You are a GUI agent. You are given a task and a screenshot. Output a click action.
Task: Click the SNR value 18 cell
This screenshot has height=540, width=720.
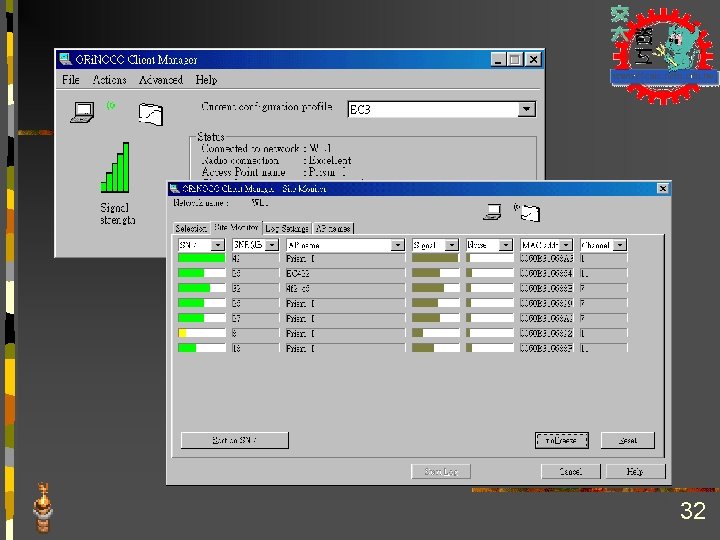(256, 348)
